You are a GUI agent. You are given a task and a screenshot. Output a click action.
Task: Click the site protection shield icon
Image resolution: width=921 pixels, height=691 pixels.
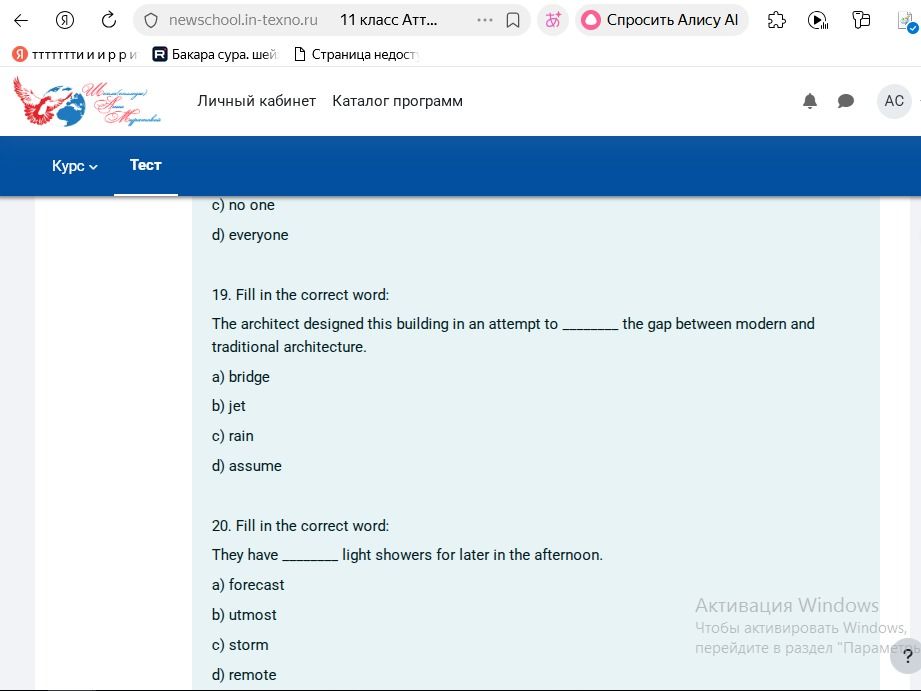151,21
